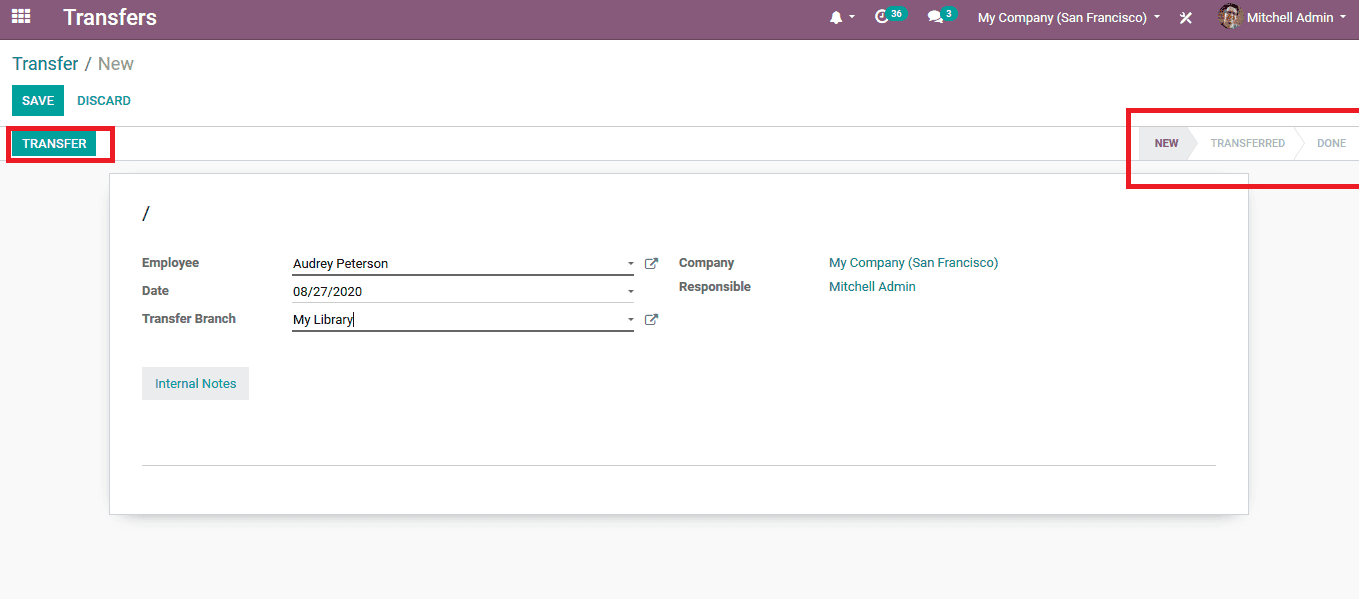Click the notification bell icon
This screenshot has height=599, width=1359.
point(836,17)
